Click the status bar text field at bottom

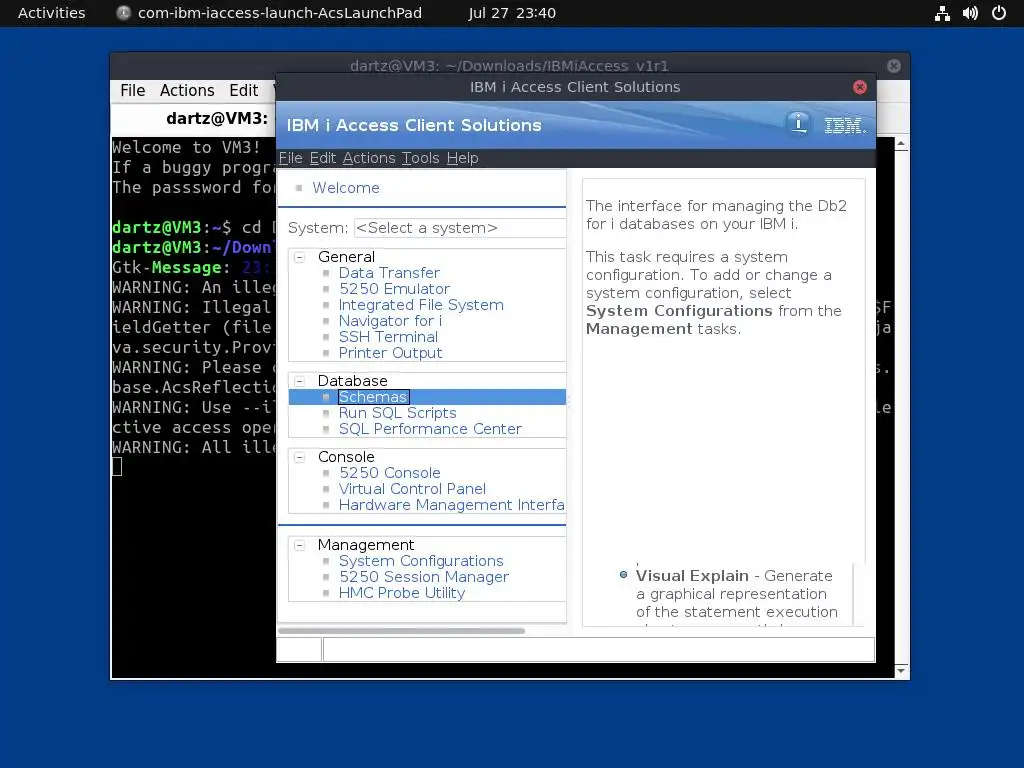tap(599, 650)
